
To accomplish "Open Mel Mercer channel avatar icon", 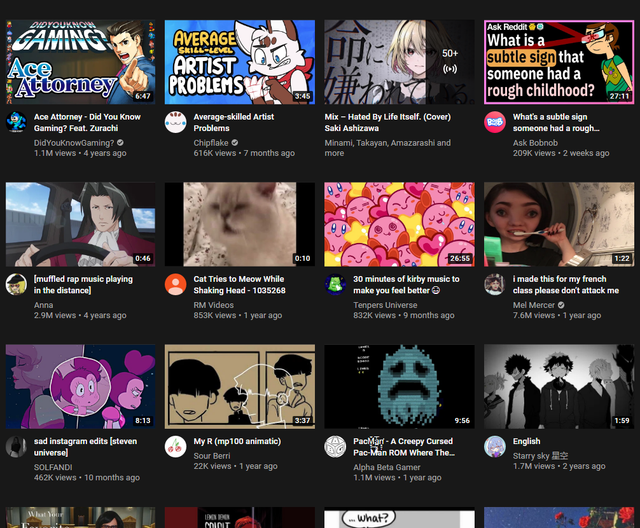I will pyautogui.click(x=495, y=284).
